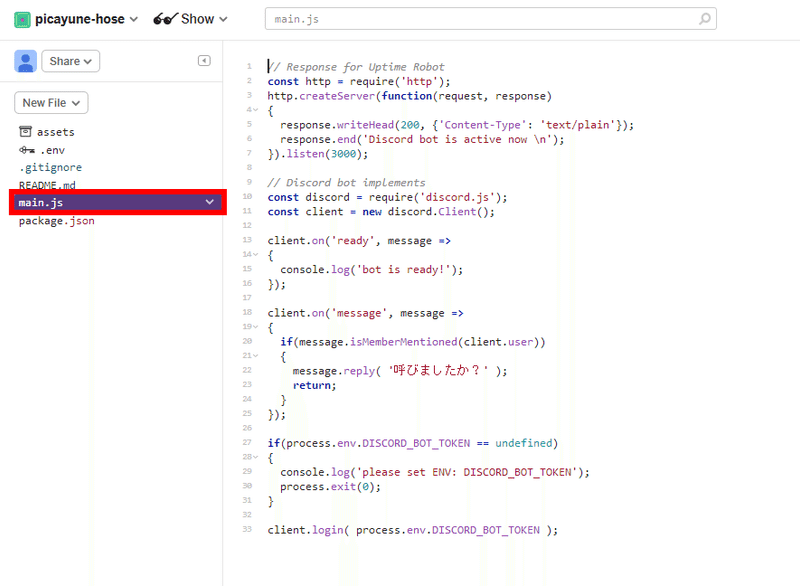The image size is (800, 586).
Task: Click the picayune-hose project avatar icon
Action: click(22, 19)
